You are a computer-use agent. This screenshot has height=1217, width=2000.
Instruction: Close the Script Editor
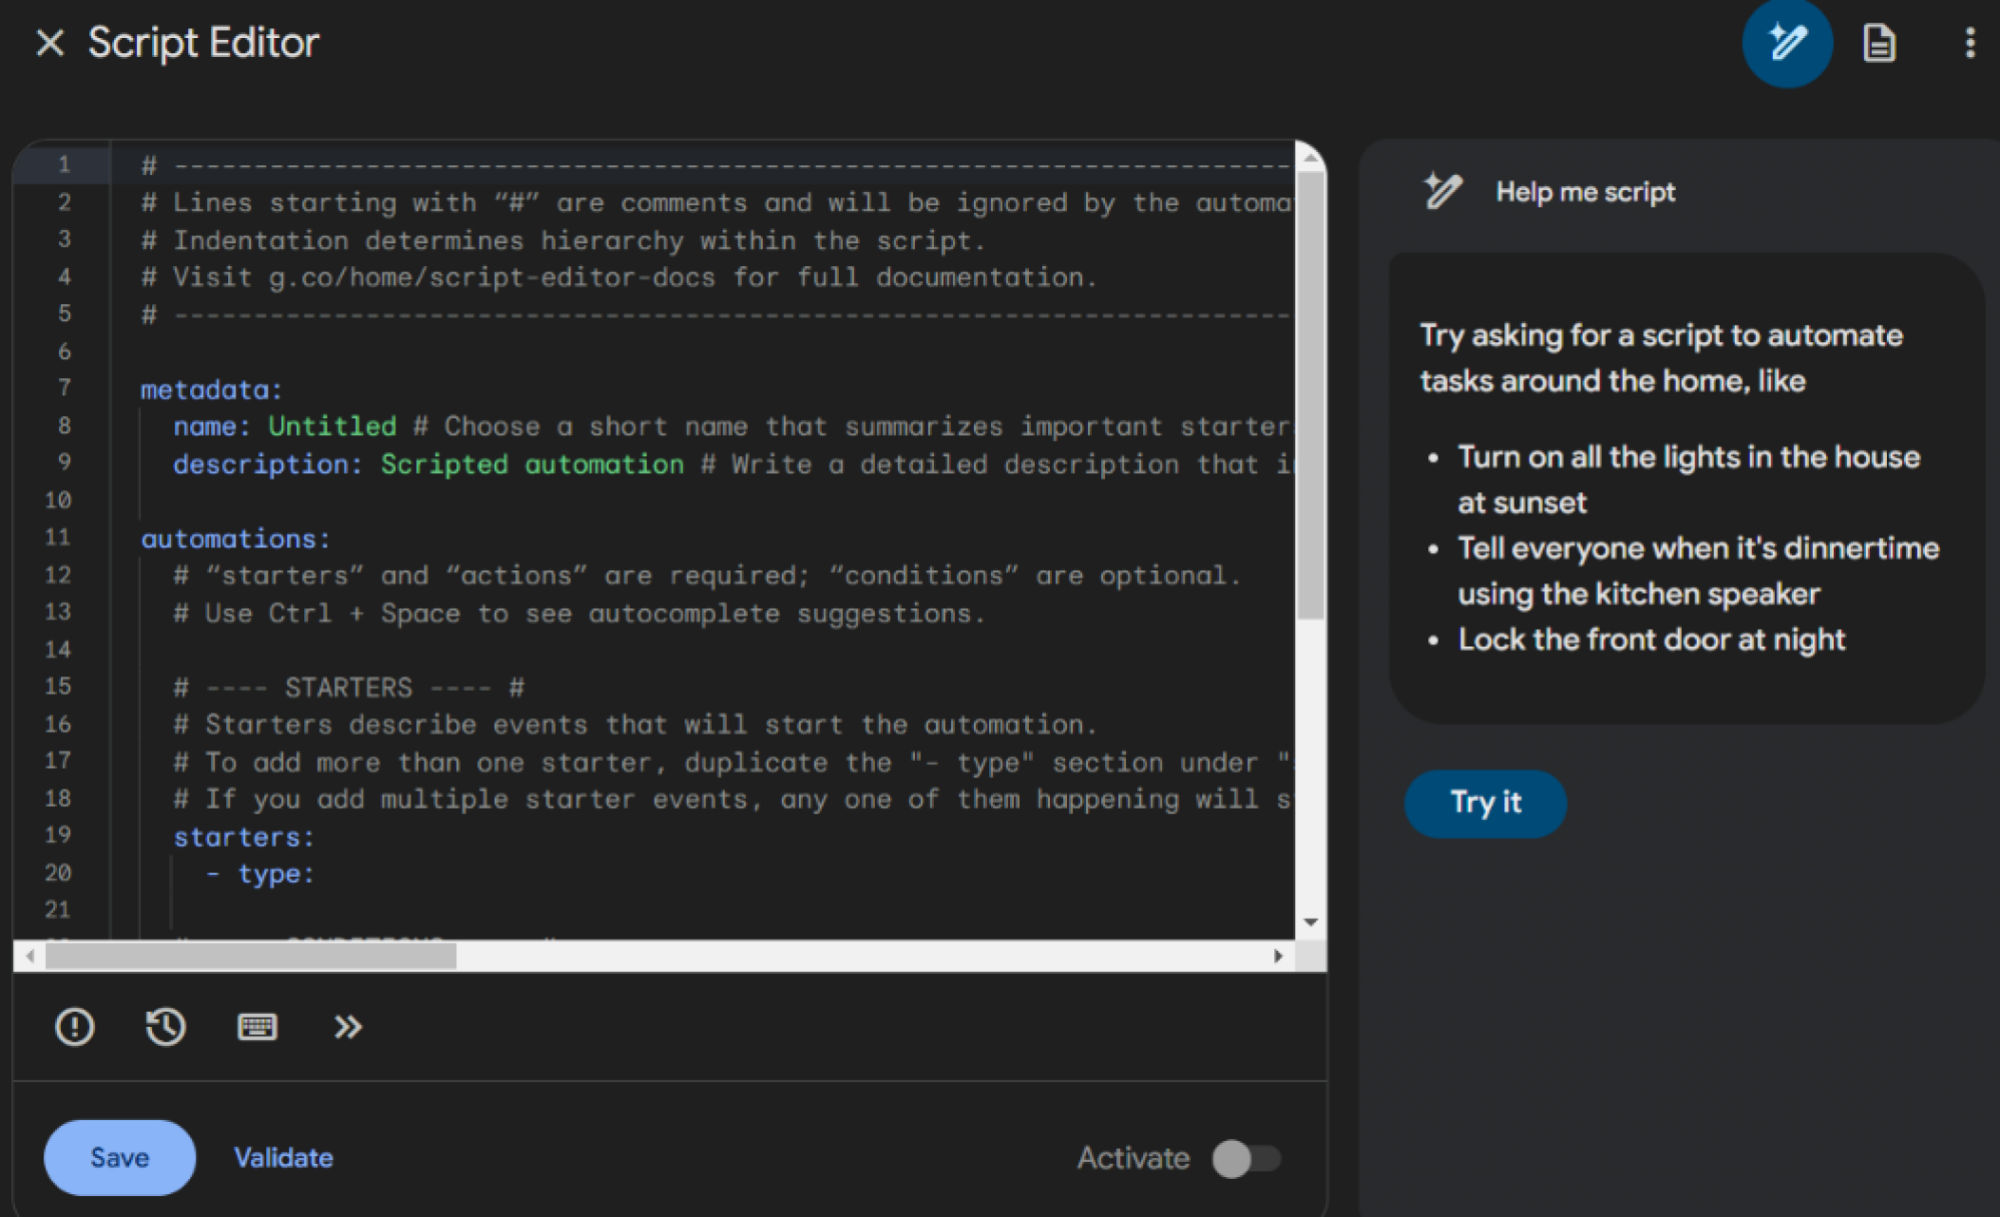(x=49, y=43)
